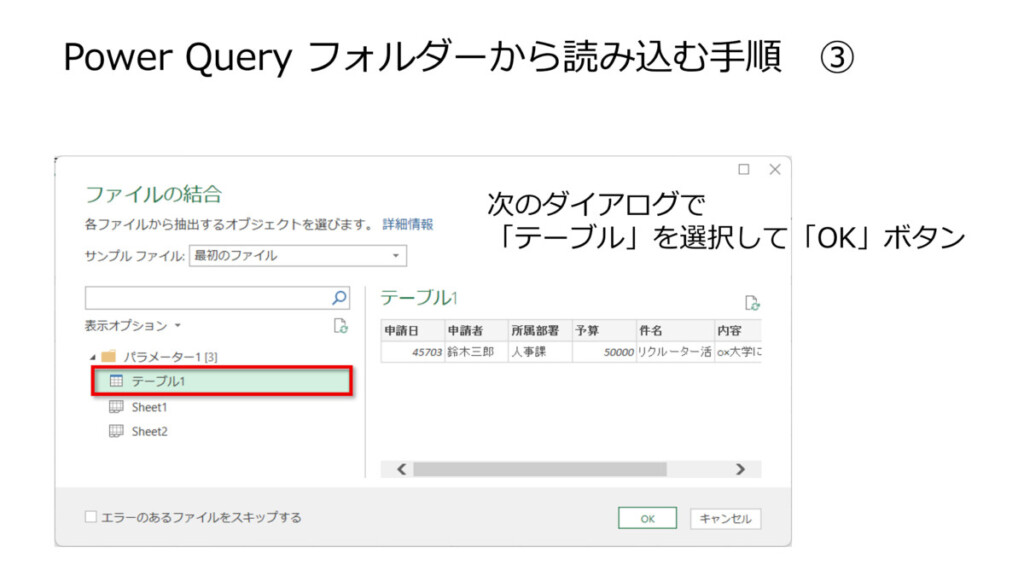The width and height of the screenshot is (1024, 576).
Task: Click the パラメーター1 folder icon
Action: pyautogui.click(x=108, y=357)
